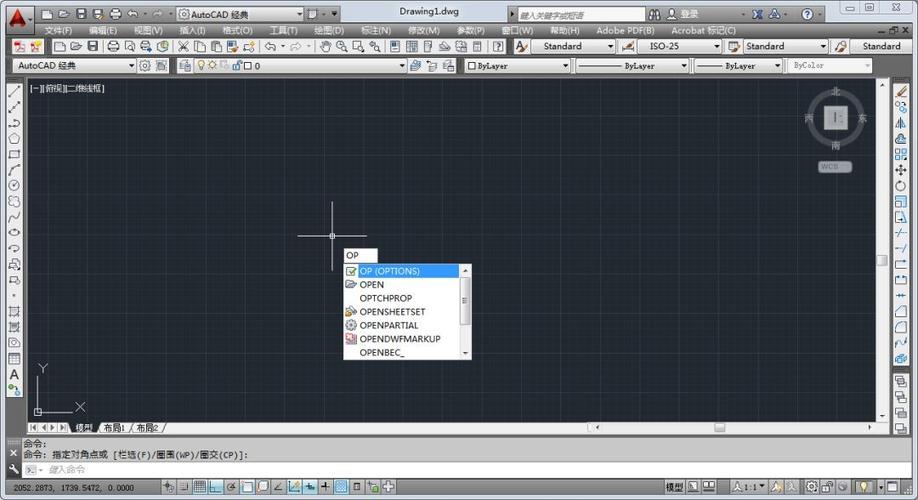Click the Plot printer icon in toolbar
Screen dimensions: 918x500
(113, 46)
